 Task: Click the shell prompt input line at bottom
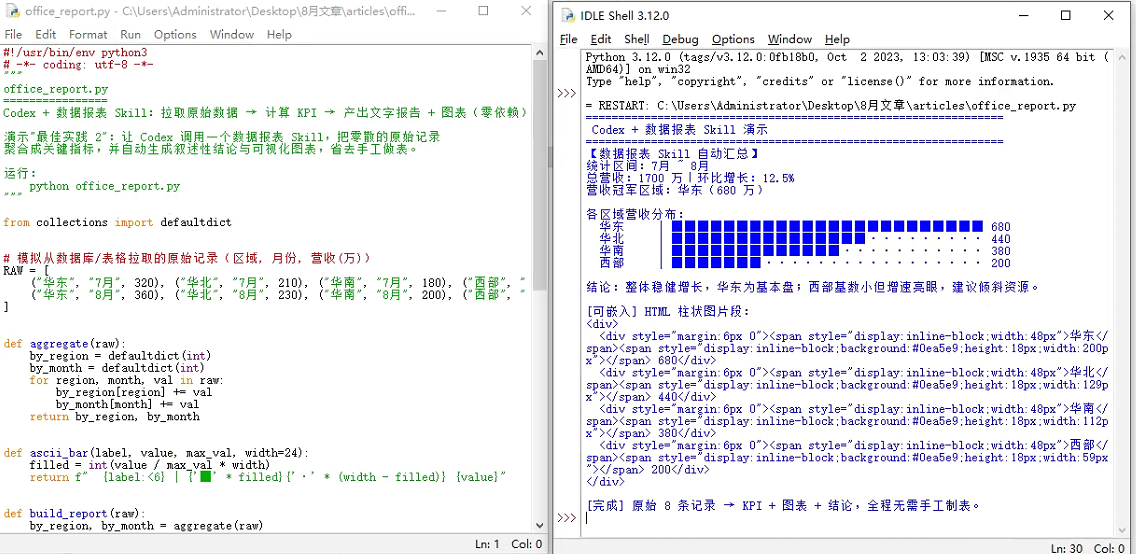[x=848, y=518]
